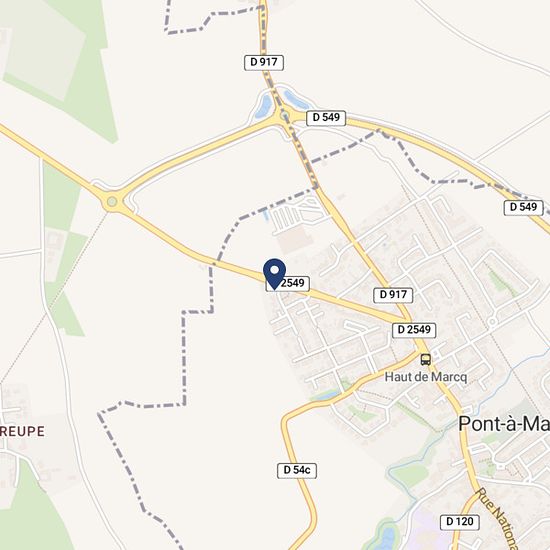
Task: Select the Pont-à-Marcq town name label
Action: click(x=504, y=424)
